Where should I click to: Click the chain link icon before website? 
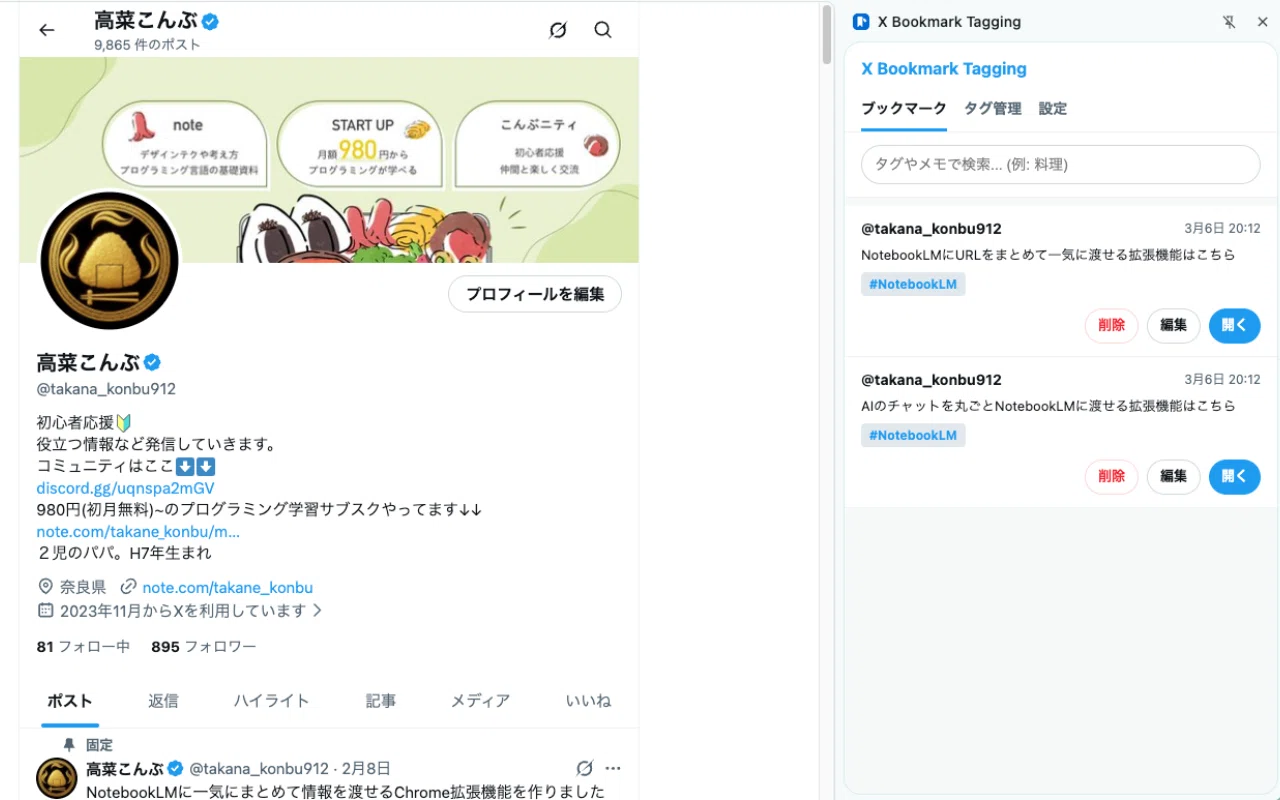pos(128,587)
